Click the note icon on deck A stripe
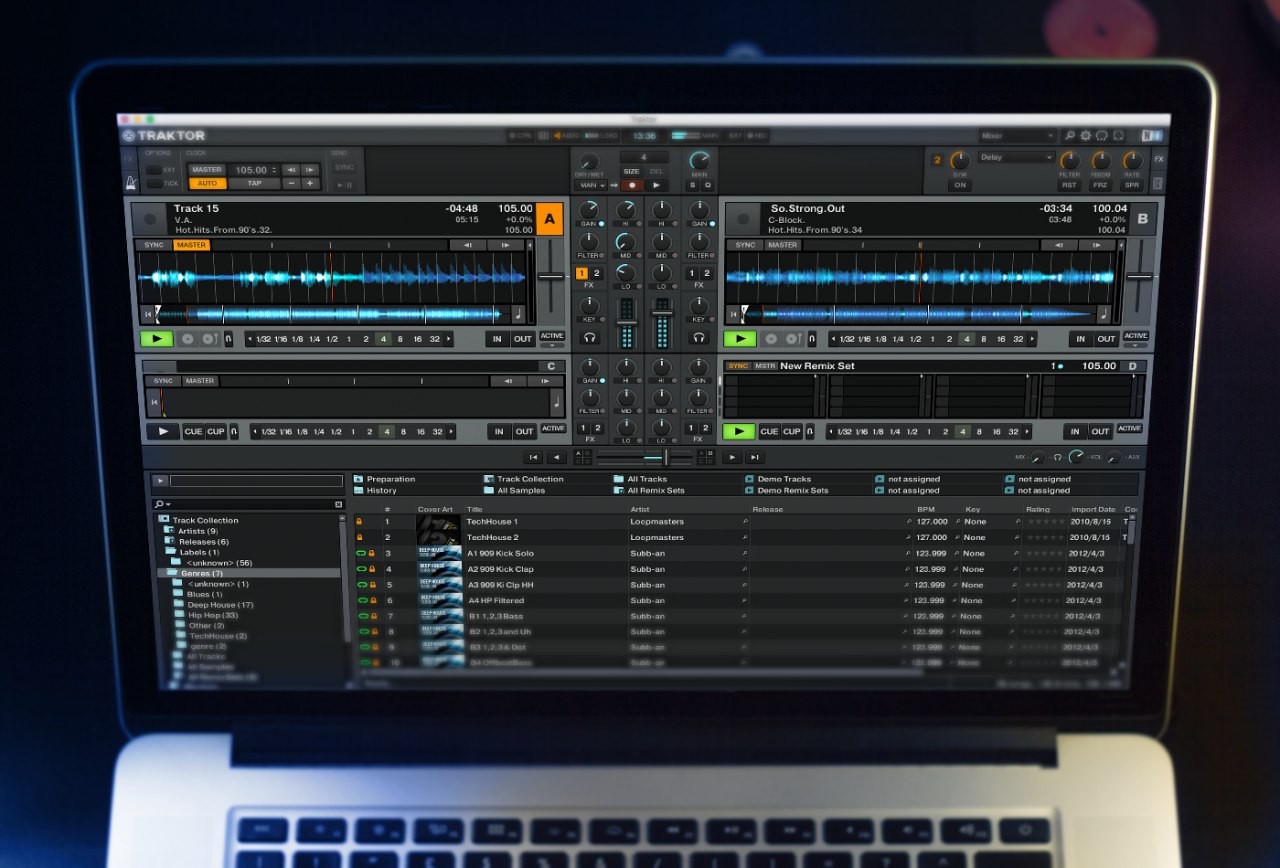Viewport: 1280px width, 868px height. (518, 314)
